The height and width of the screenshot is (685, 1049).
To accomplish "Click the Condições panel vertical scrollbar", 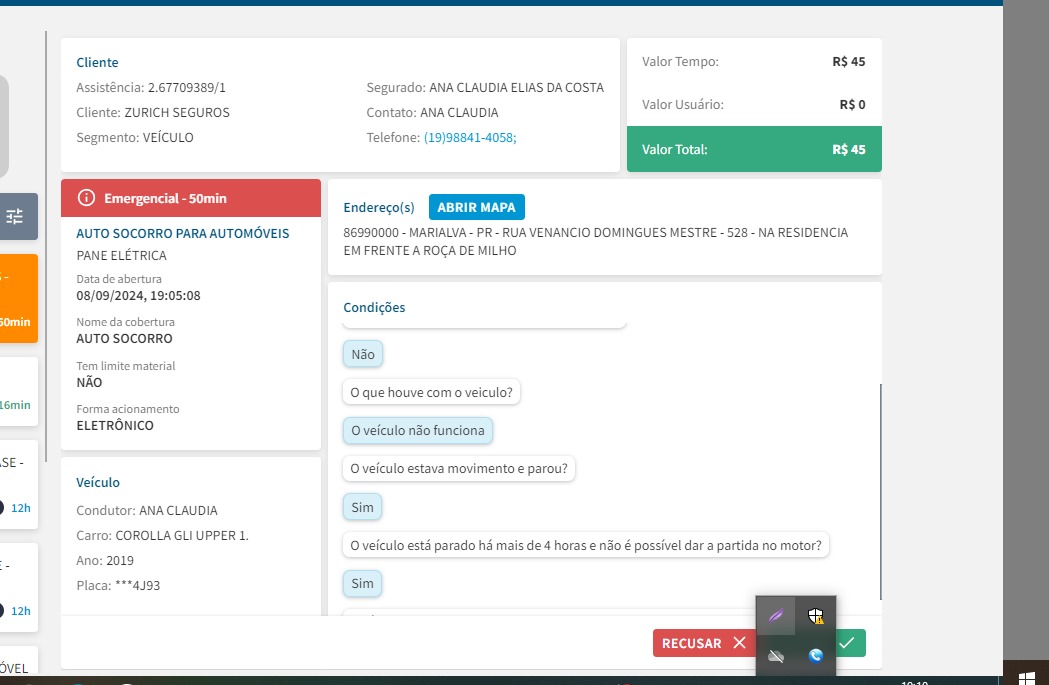I will 880,490.
